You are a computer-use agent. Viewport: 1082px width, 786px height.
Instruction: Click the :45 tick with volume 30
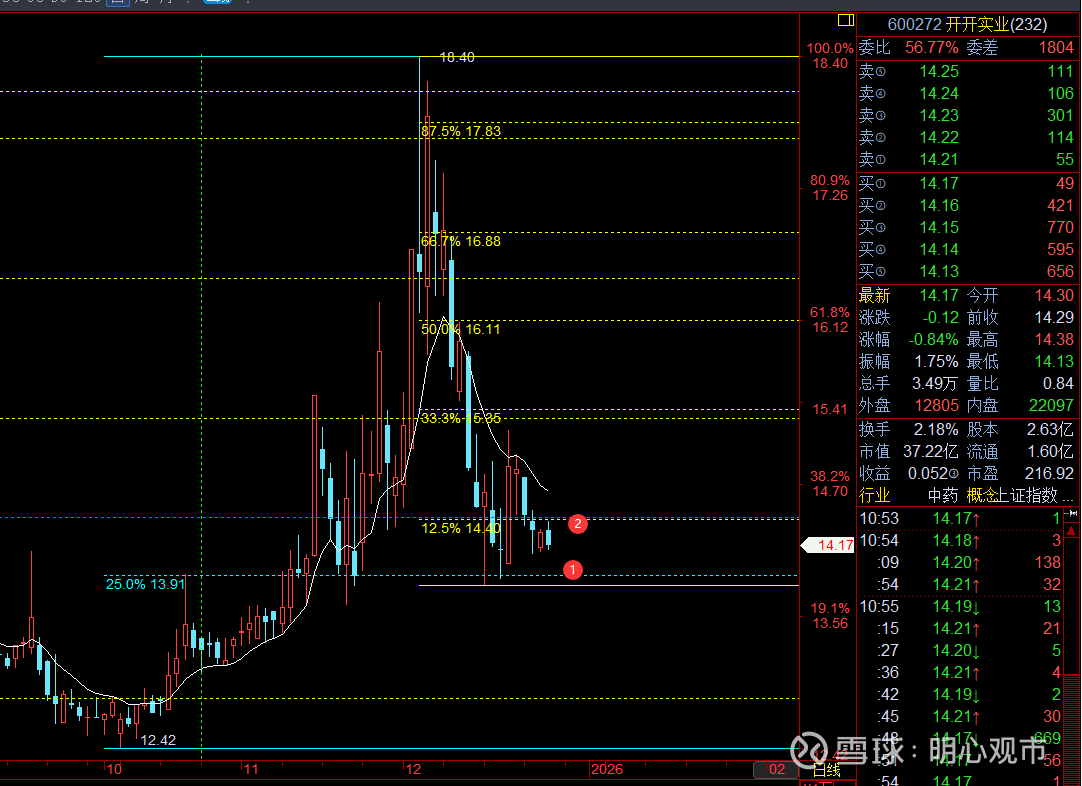pos(961,716)
